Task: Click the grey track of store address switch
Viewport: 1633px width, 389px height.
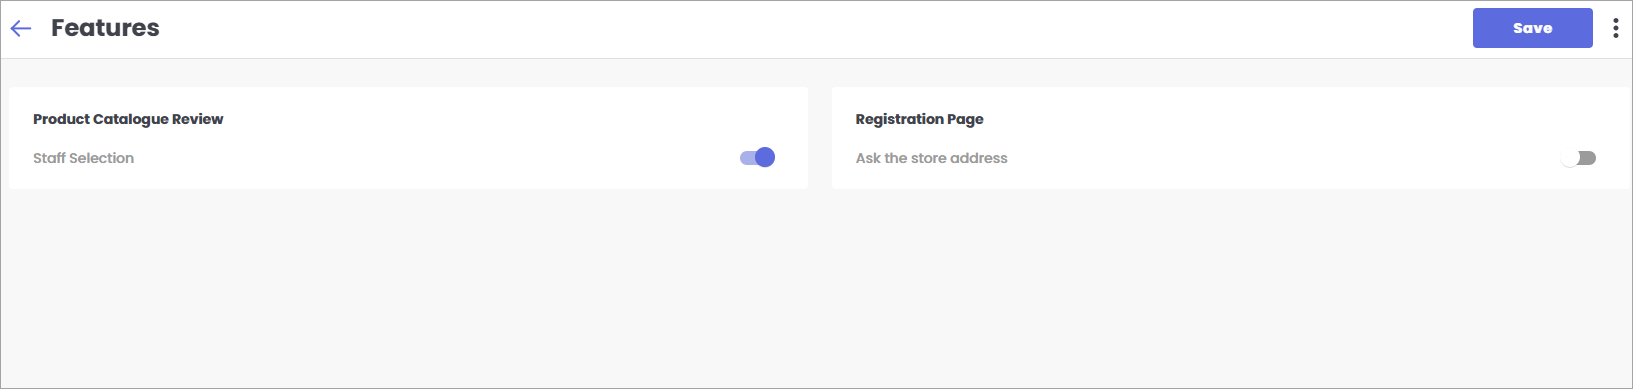Action: tap(1588, 158)
